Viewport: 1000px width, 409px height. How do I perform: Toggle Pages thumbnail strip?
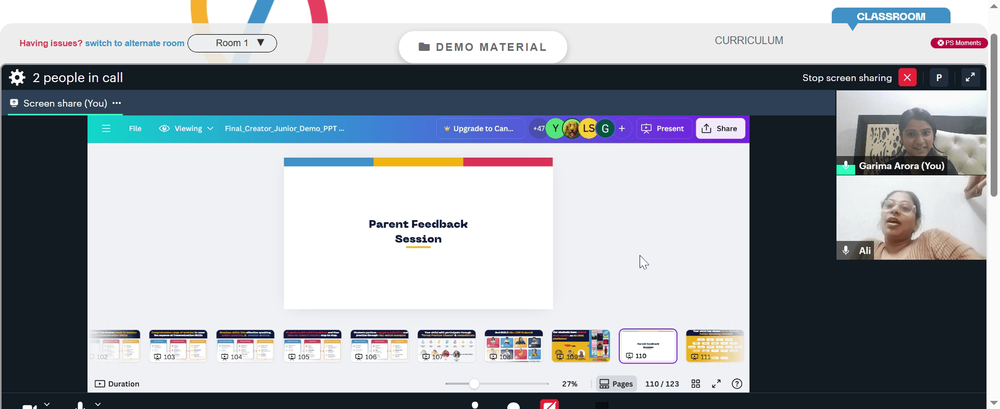[x=616, y=383]
